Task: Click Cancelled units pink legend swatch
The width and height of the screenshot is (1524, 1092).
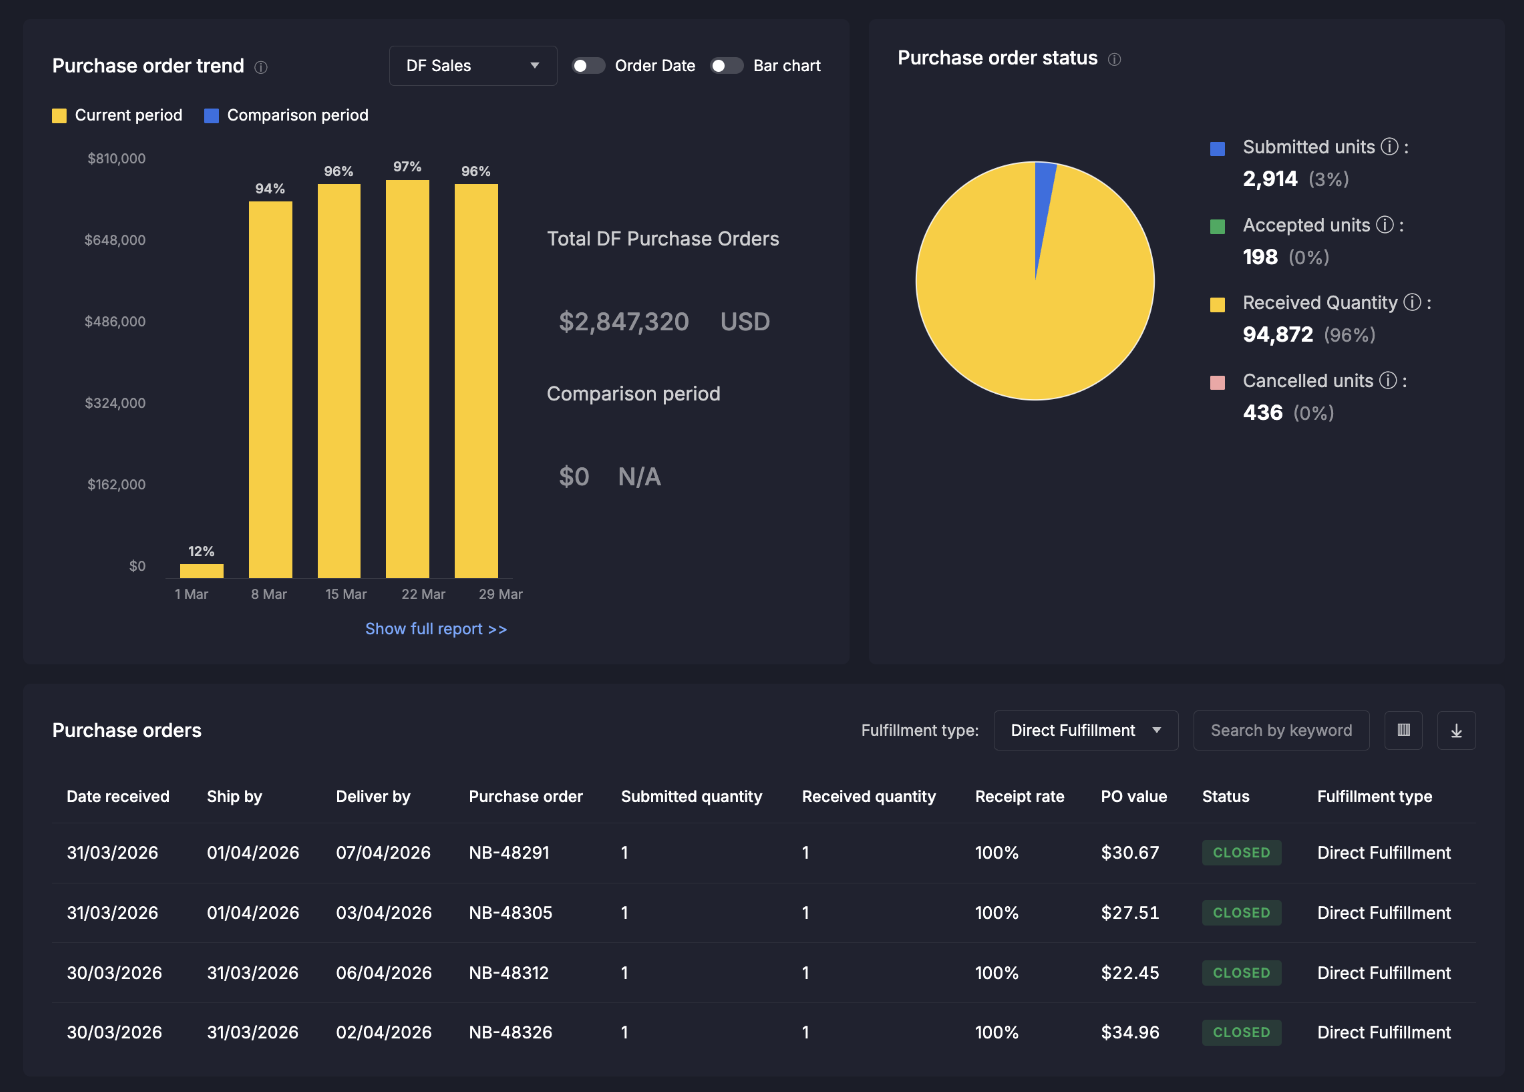Action: 1217,383
